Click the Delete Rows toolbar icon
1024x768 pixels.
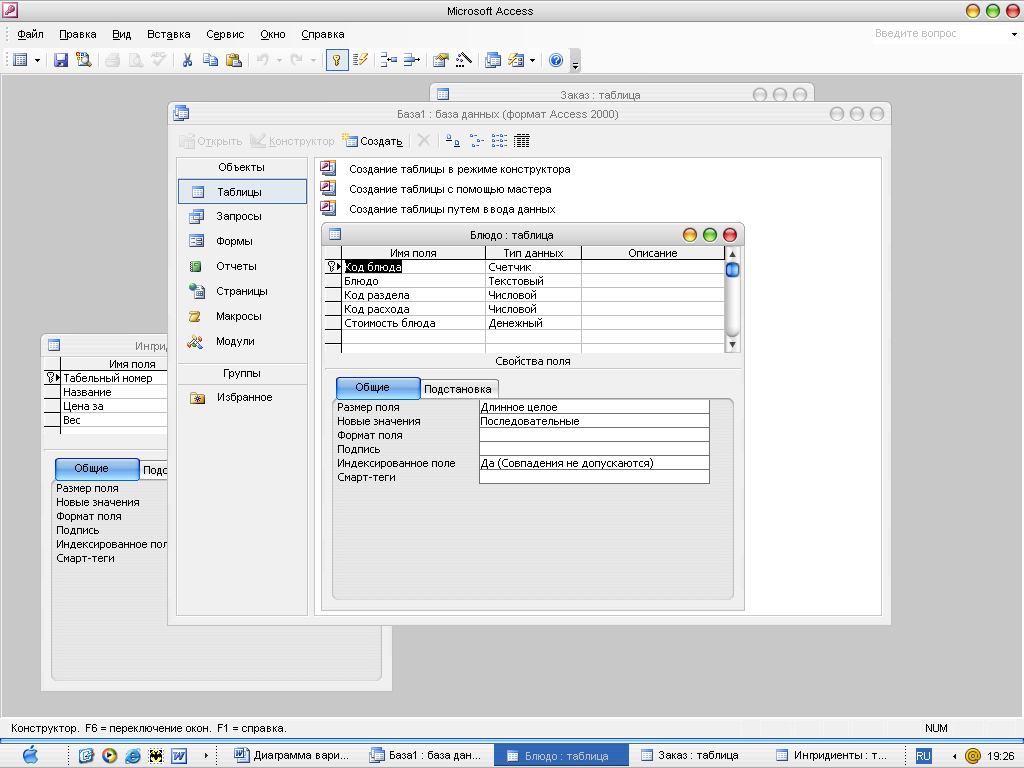click(x=411, y=60)
